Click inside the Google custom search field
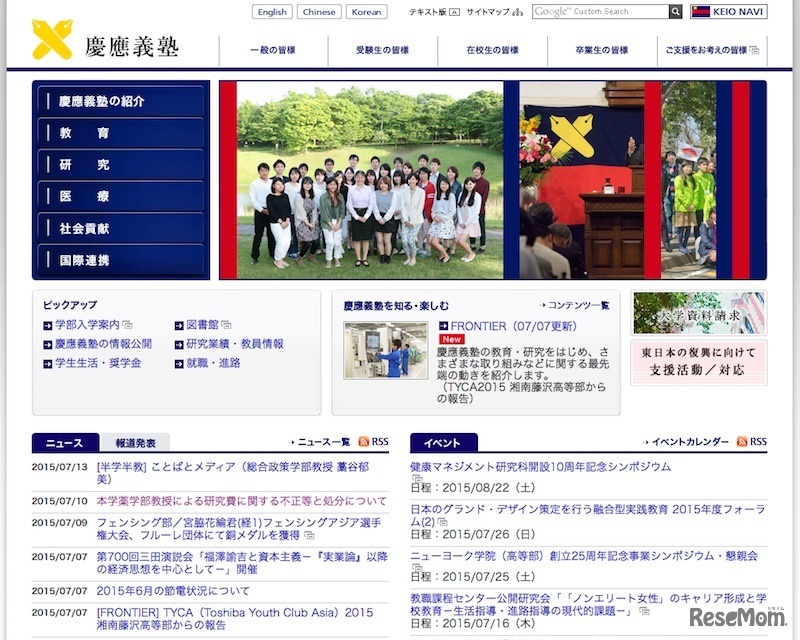 [x=600, y=12]
